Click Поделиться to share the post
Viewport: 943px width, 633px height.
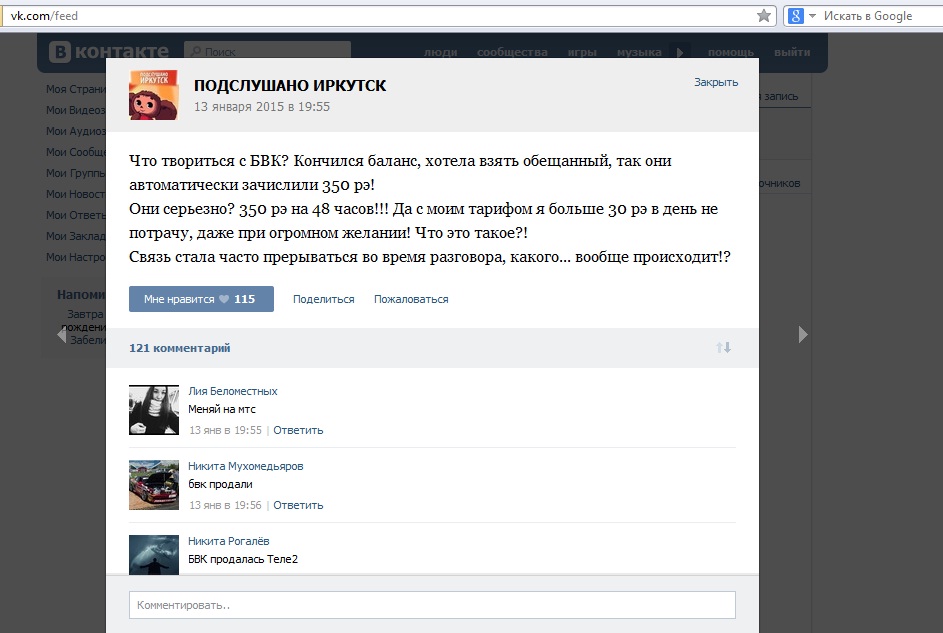coord(323,299)
